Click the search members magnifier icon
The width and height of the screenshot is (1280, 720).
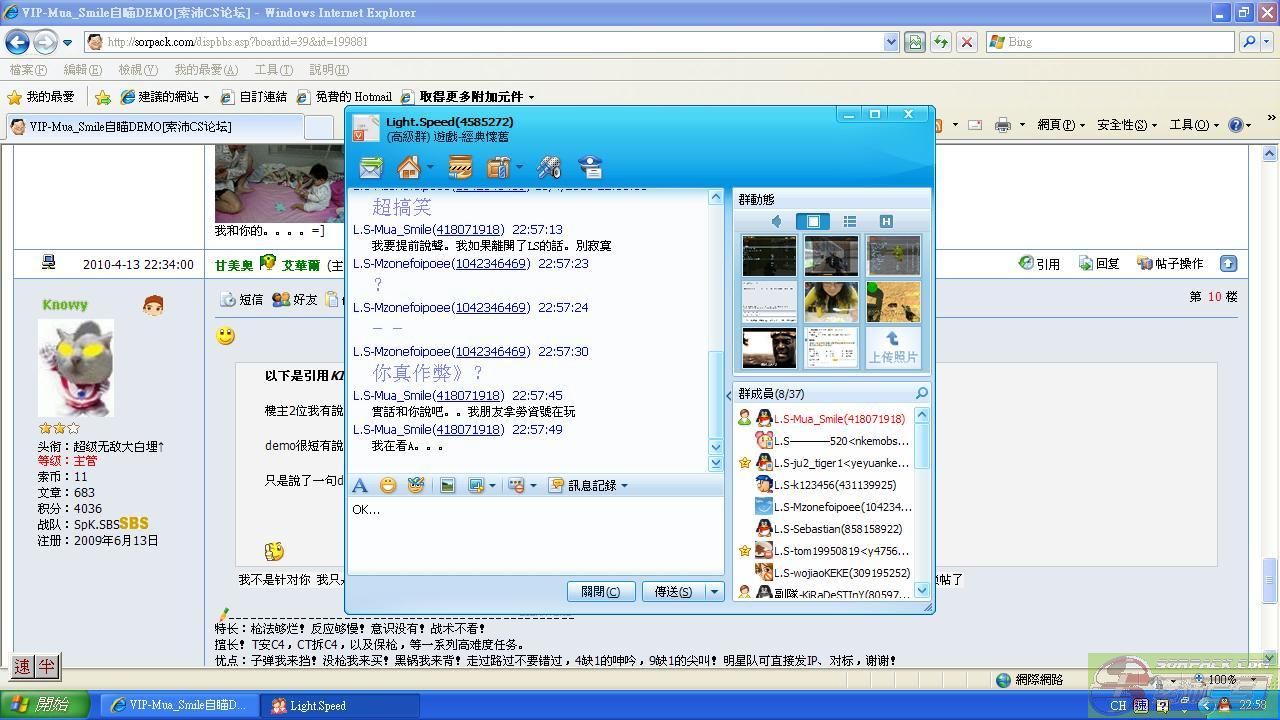coord(921,394)
